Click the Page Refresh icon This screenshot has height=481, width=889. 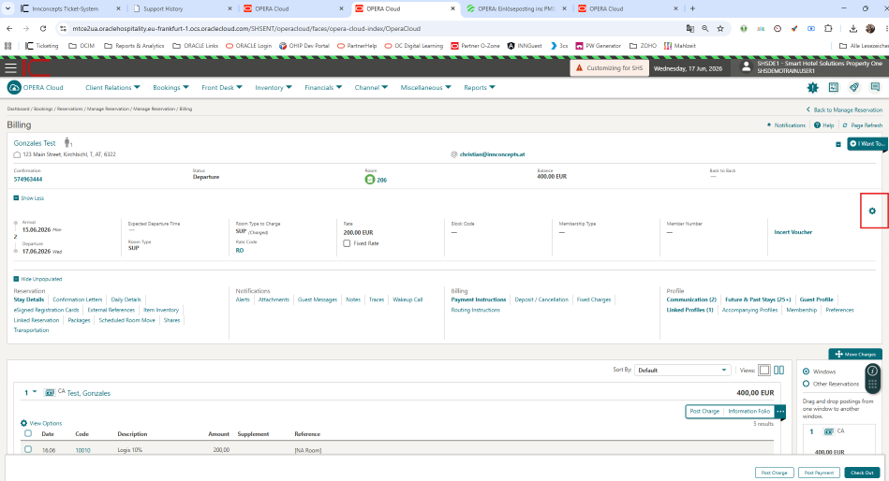pos(845,125)
